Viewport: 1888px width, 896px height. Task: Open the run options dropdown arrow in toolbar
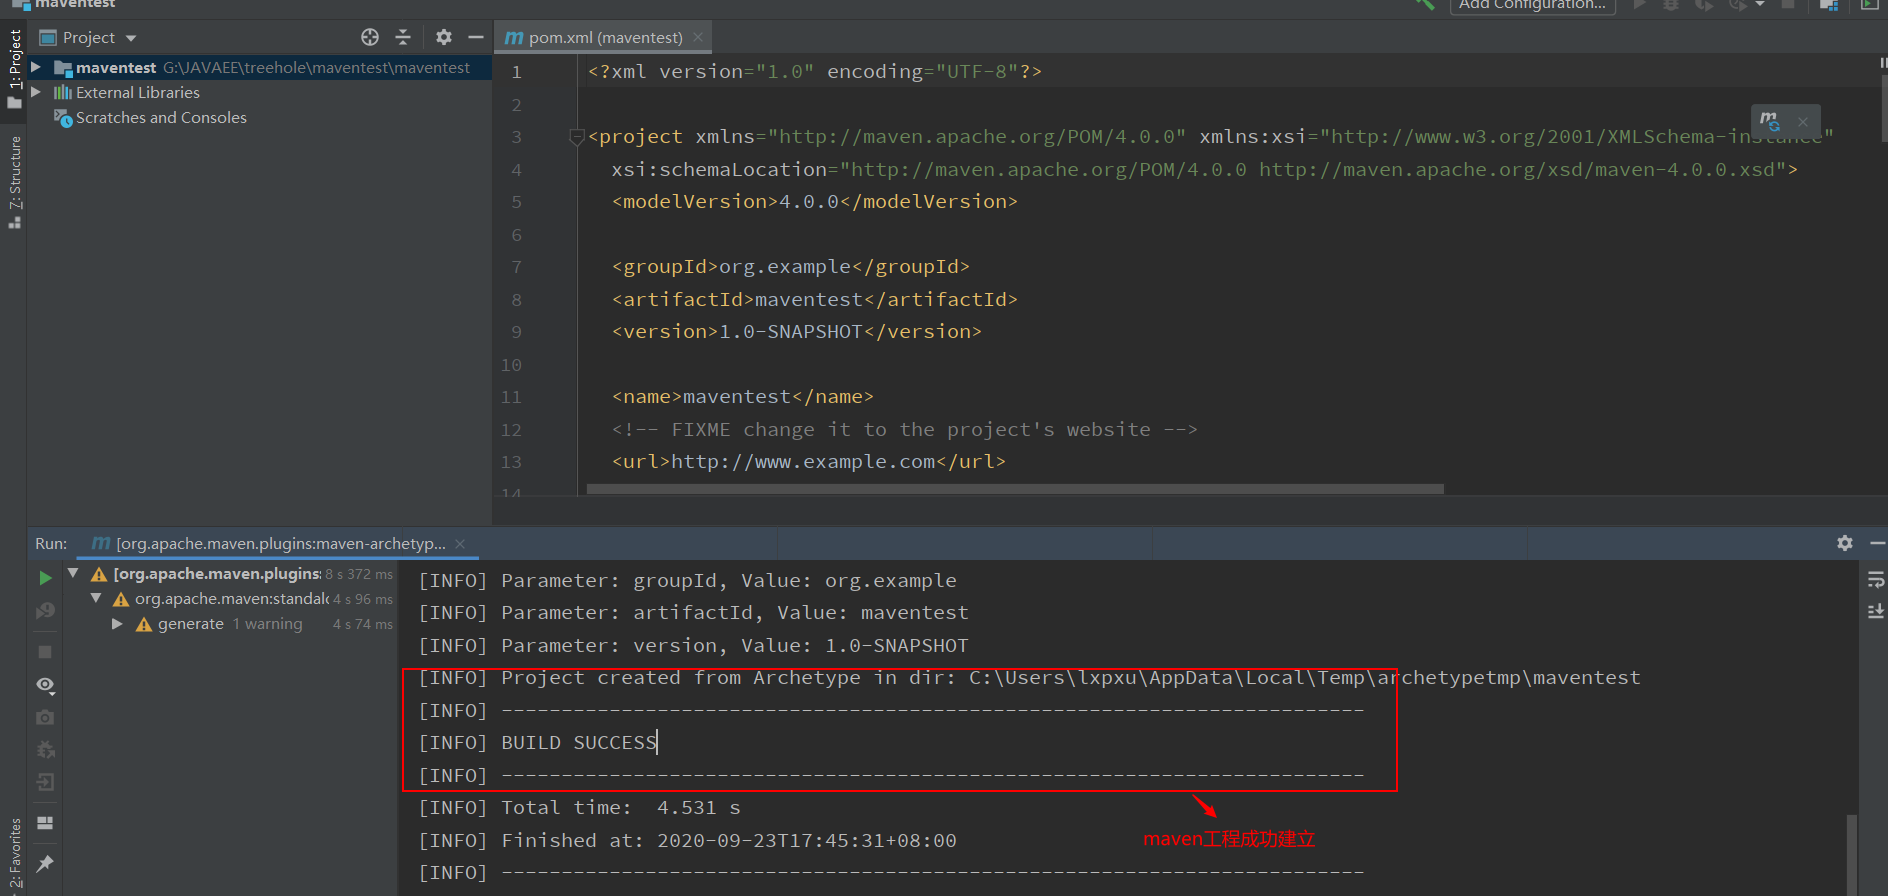pos(1760,5)
